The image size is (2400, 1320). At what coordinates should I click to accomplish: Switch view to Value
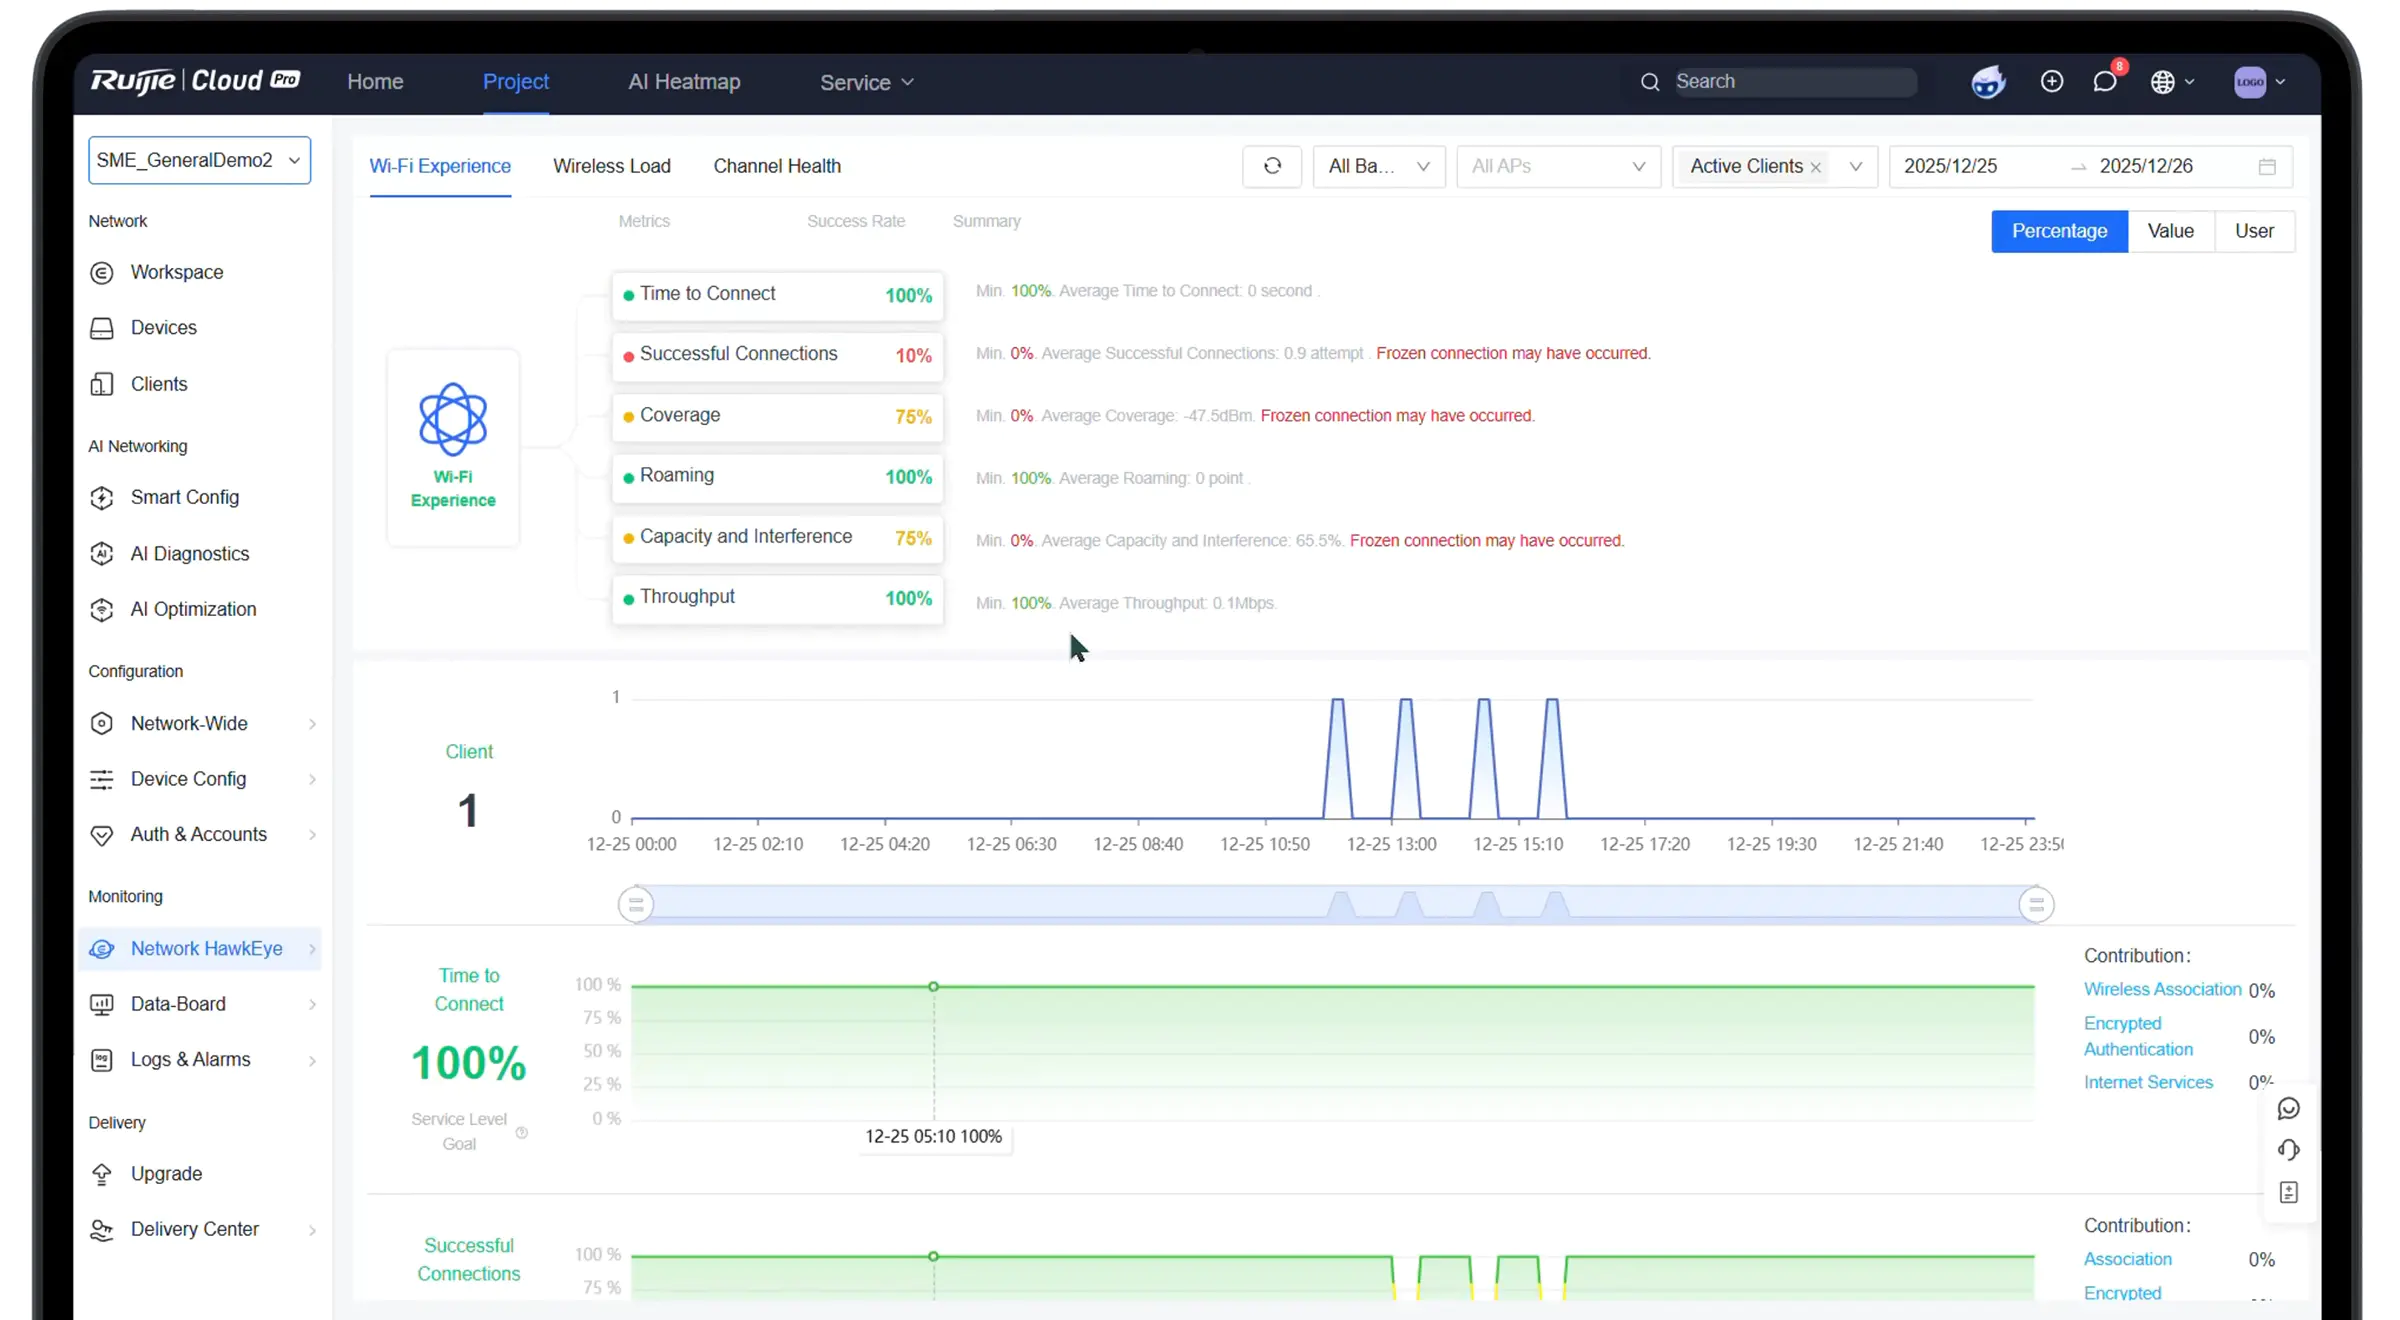(x=2170, y=231)
